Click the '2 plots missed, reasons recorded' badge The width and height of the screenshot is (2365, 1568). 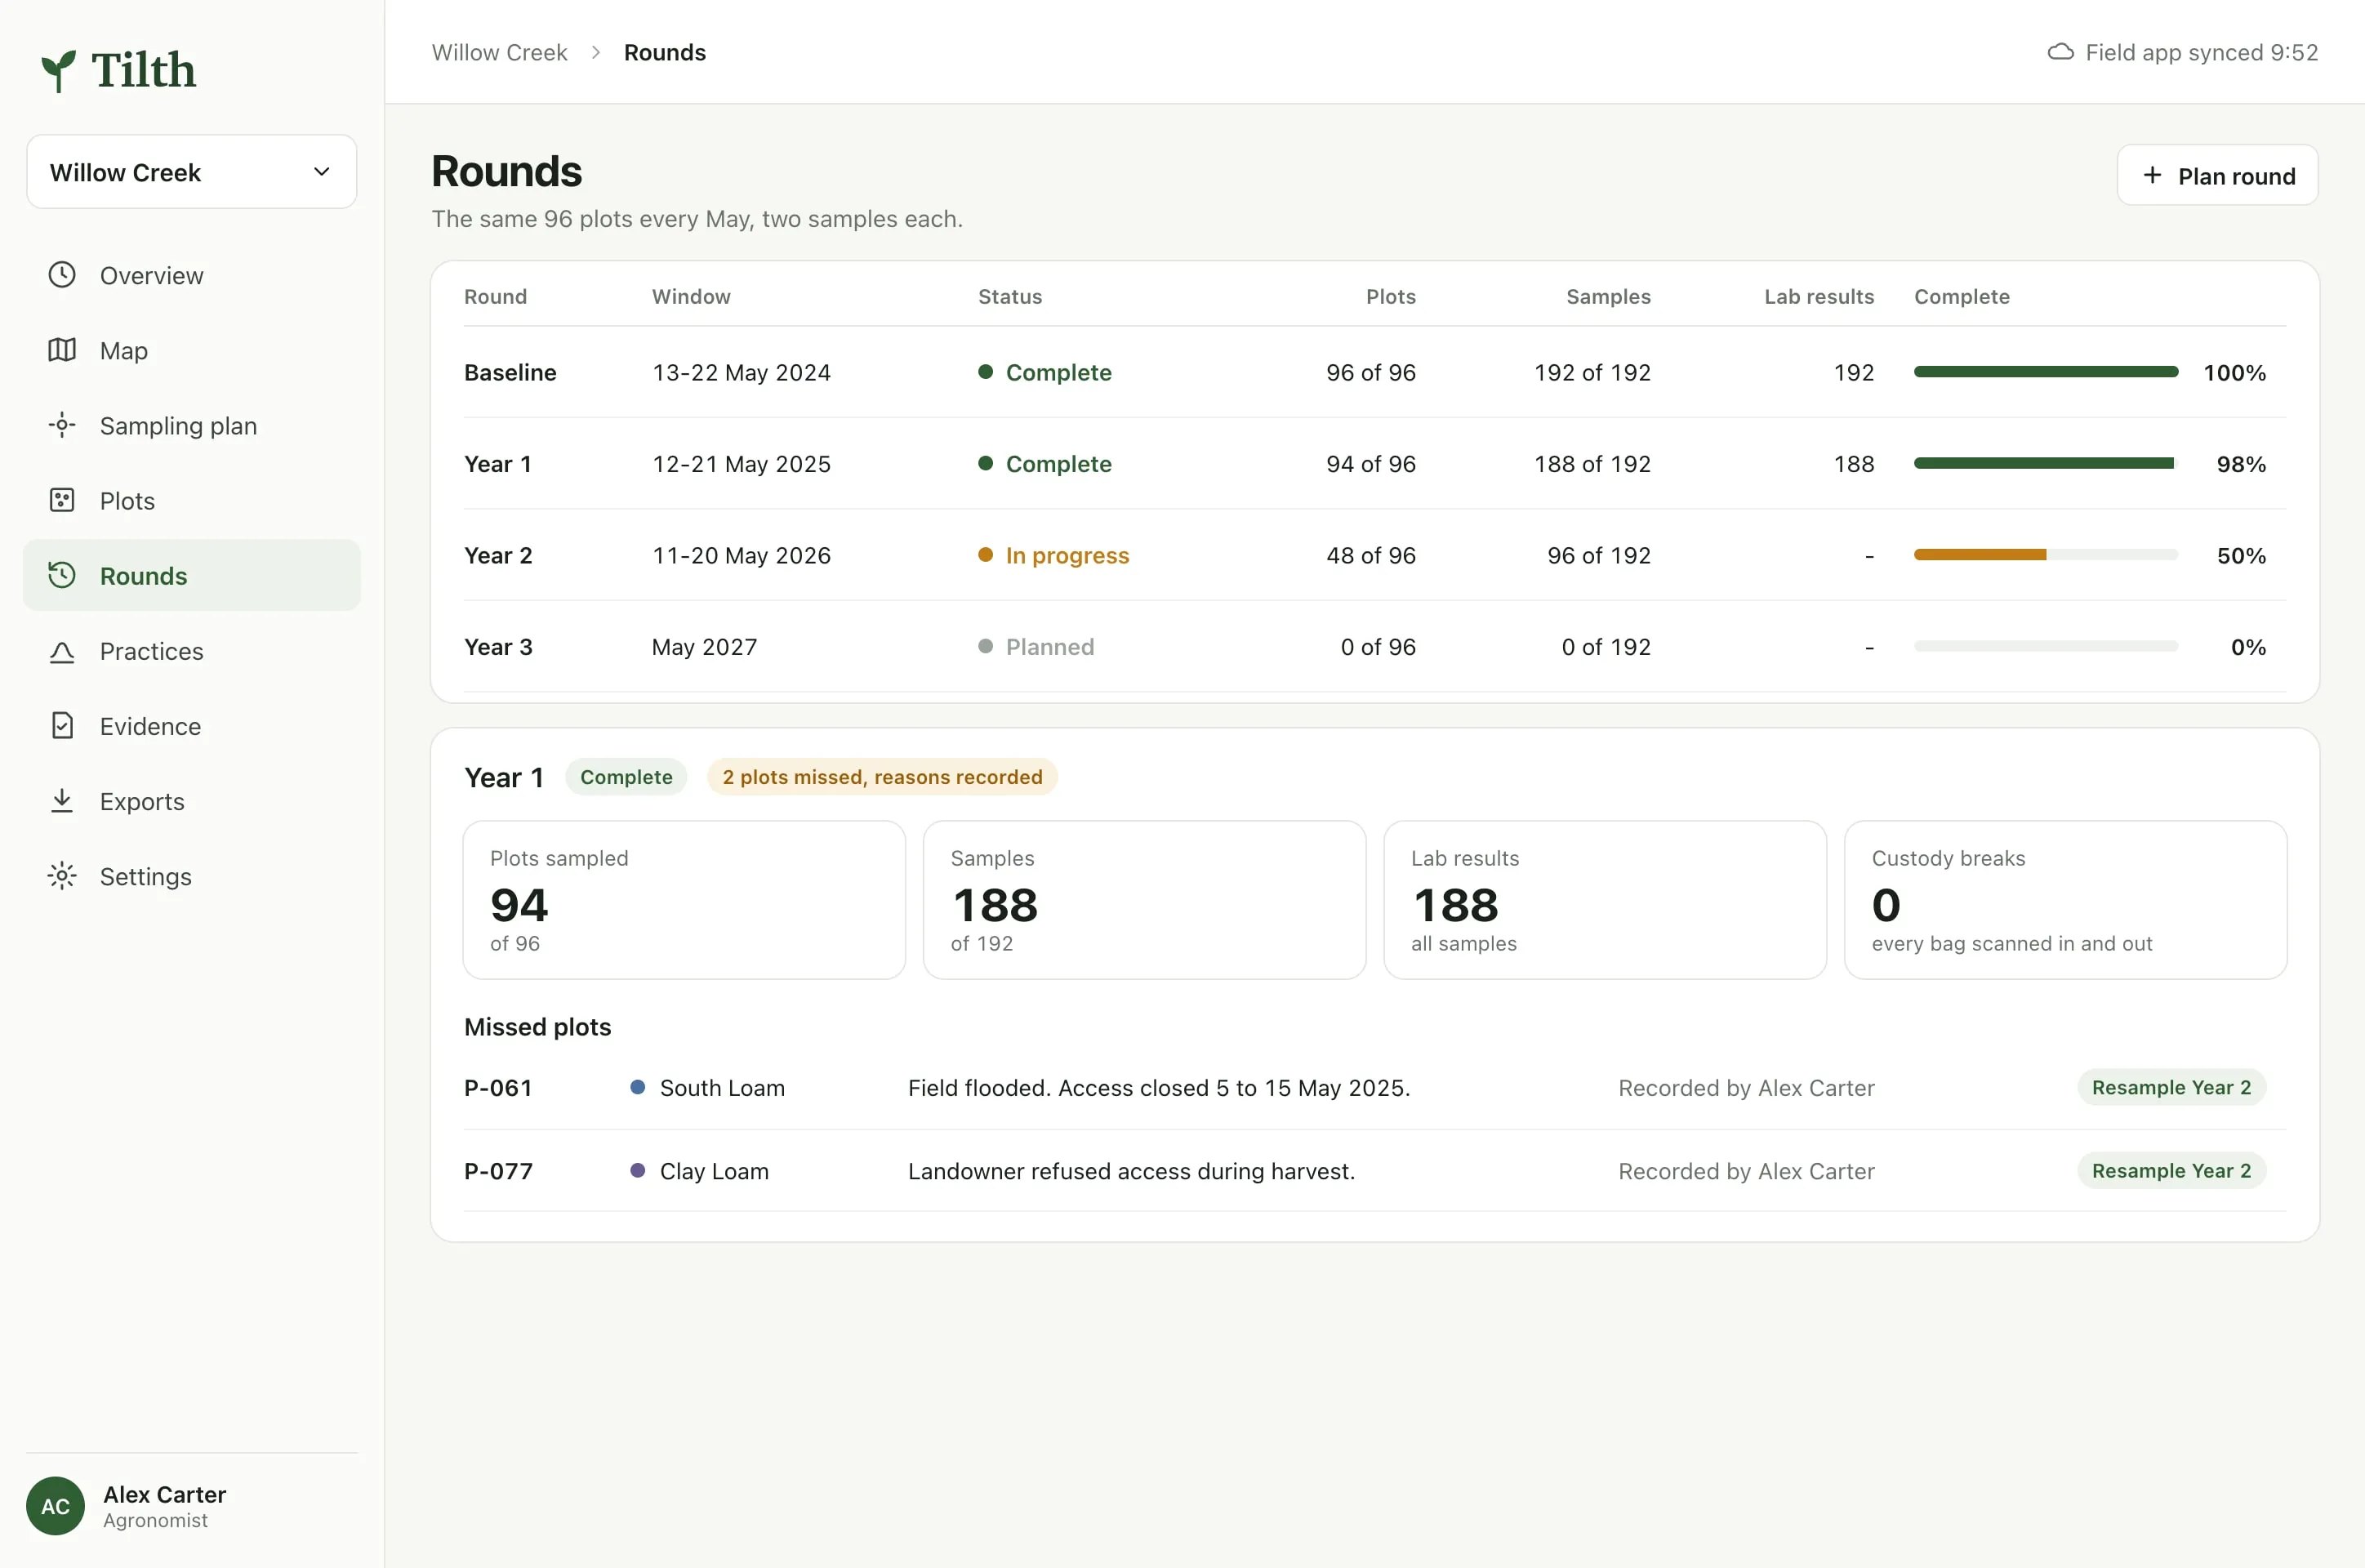point(882,777)
